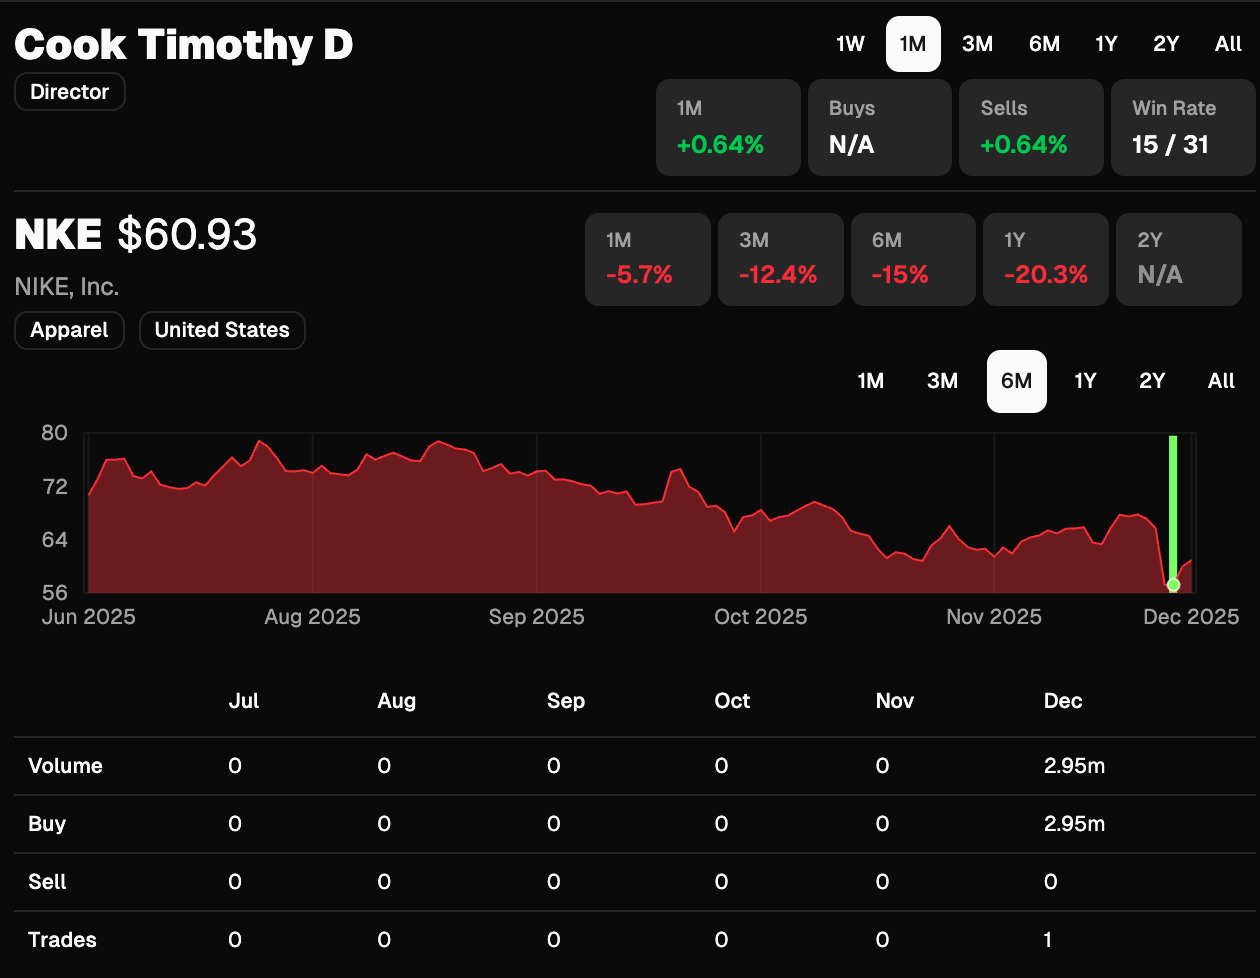The width and height of the screenshot is (1260, 978).
Task: Click the Apparel industry tag
Action: 69,330
